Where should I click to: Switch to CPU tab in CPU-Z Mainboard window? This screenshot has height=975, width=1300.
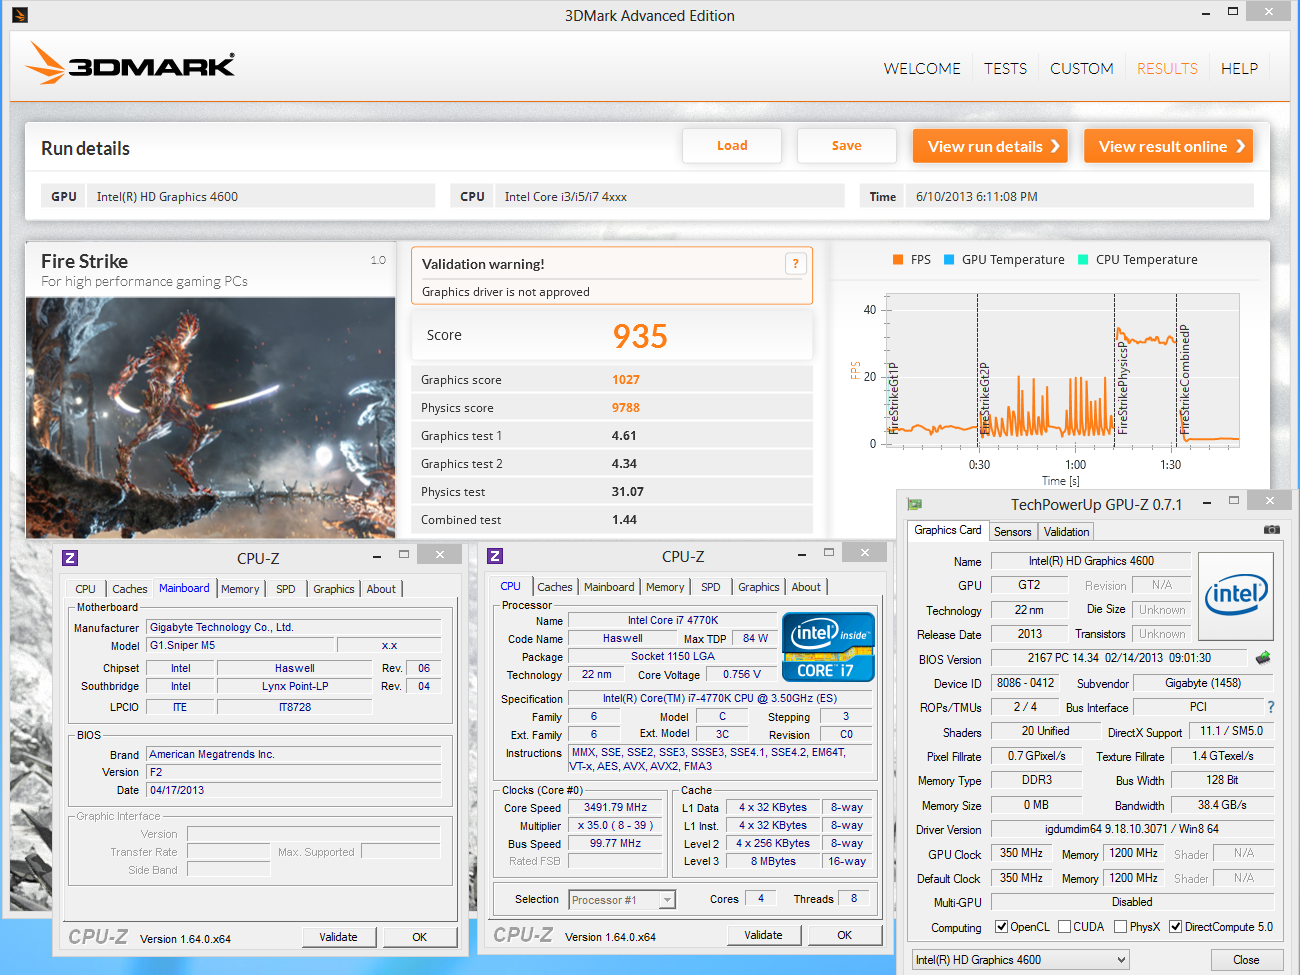(x=86, y=589)
